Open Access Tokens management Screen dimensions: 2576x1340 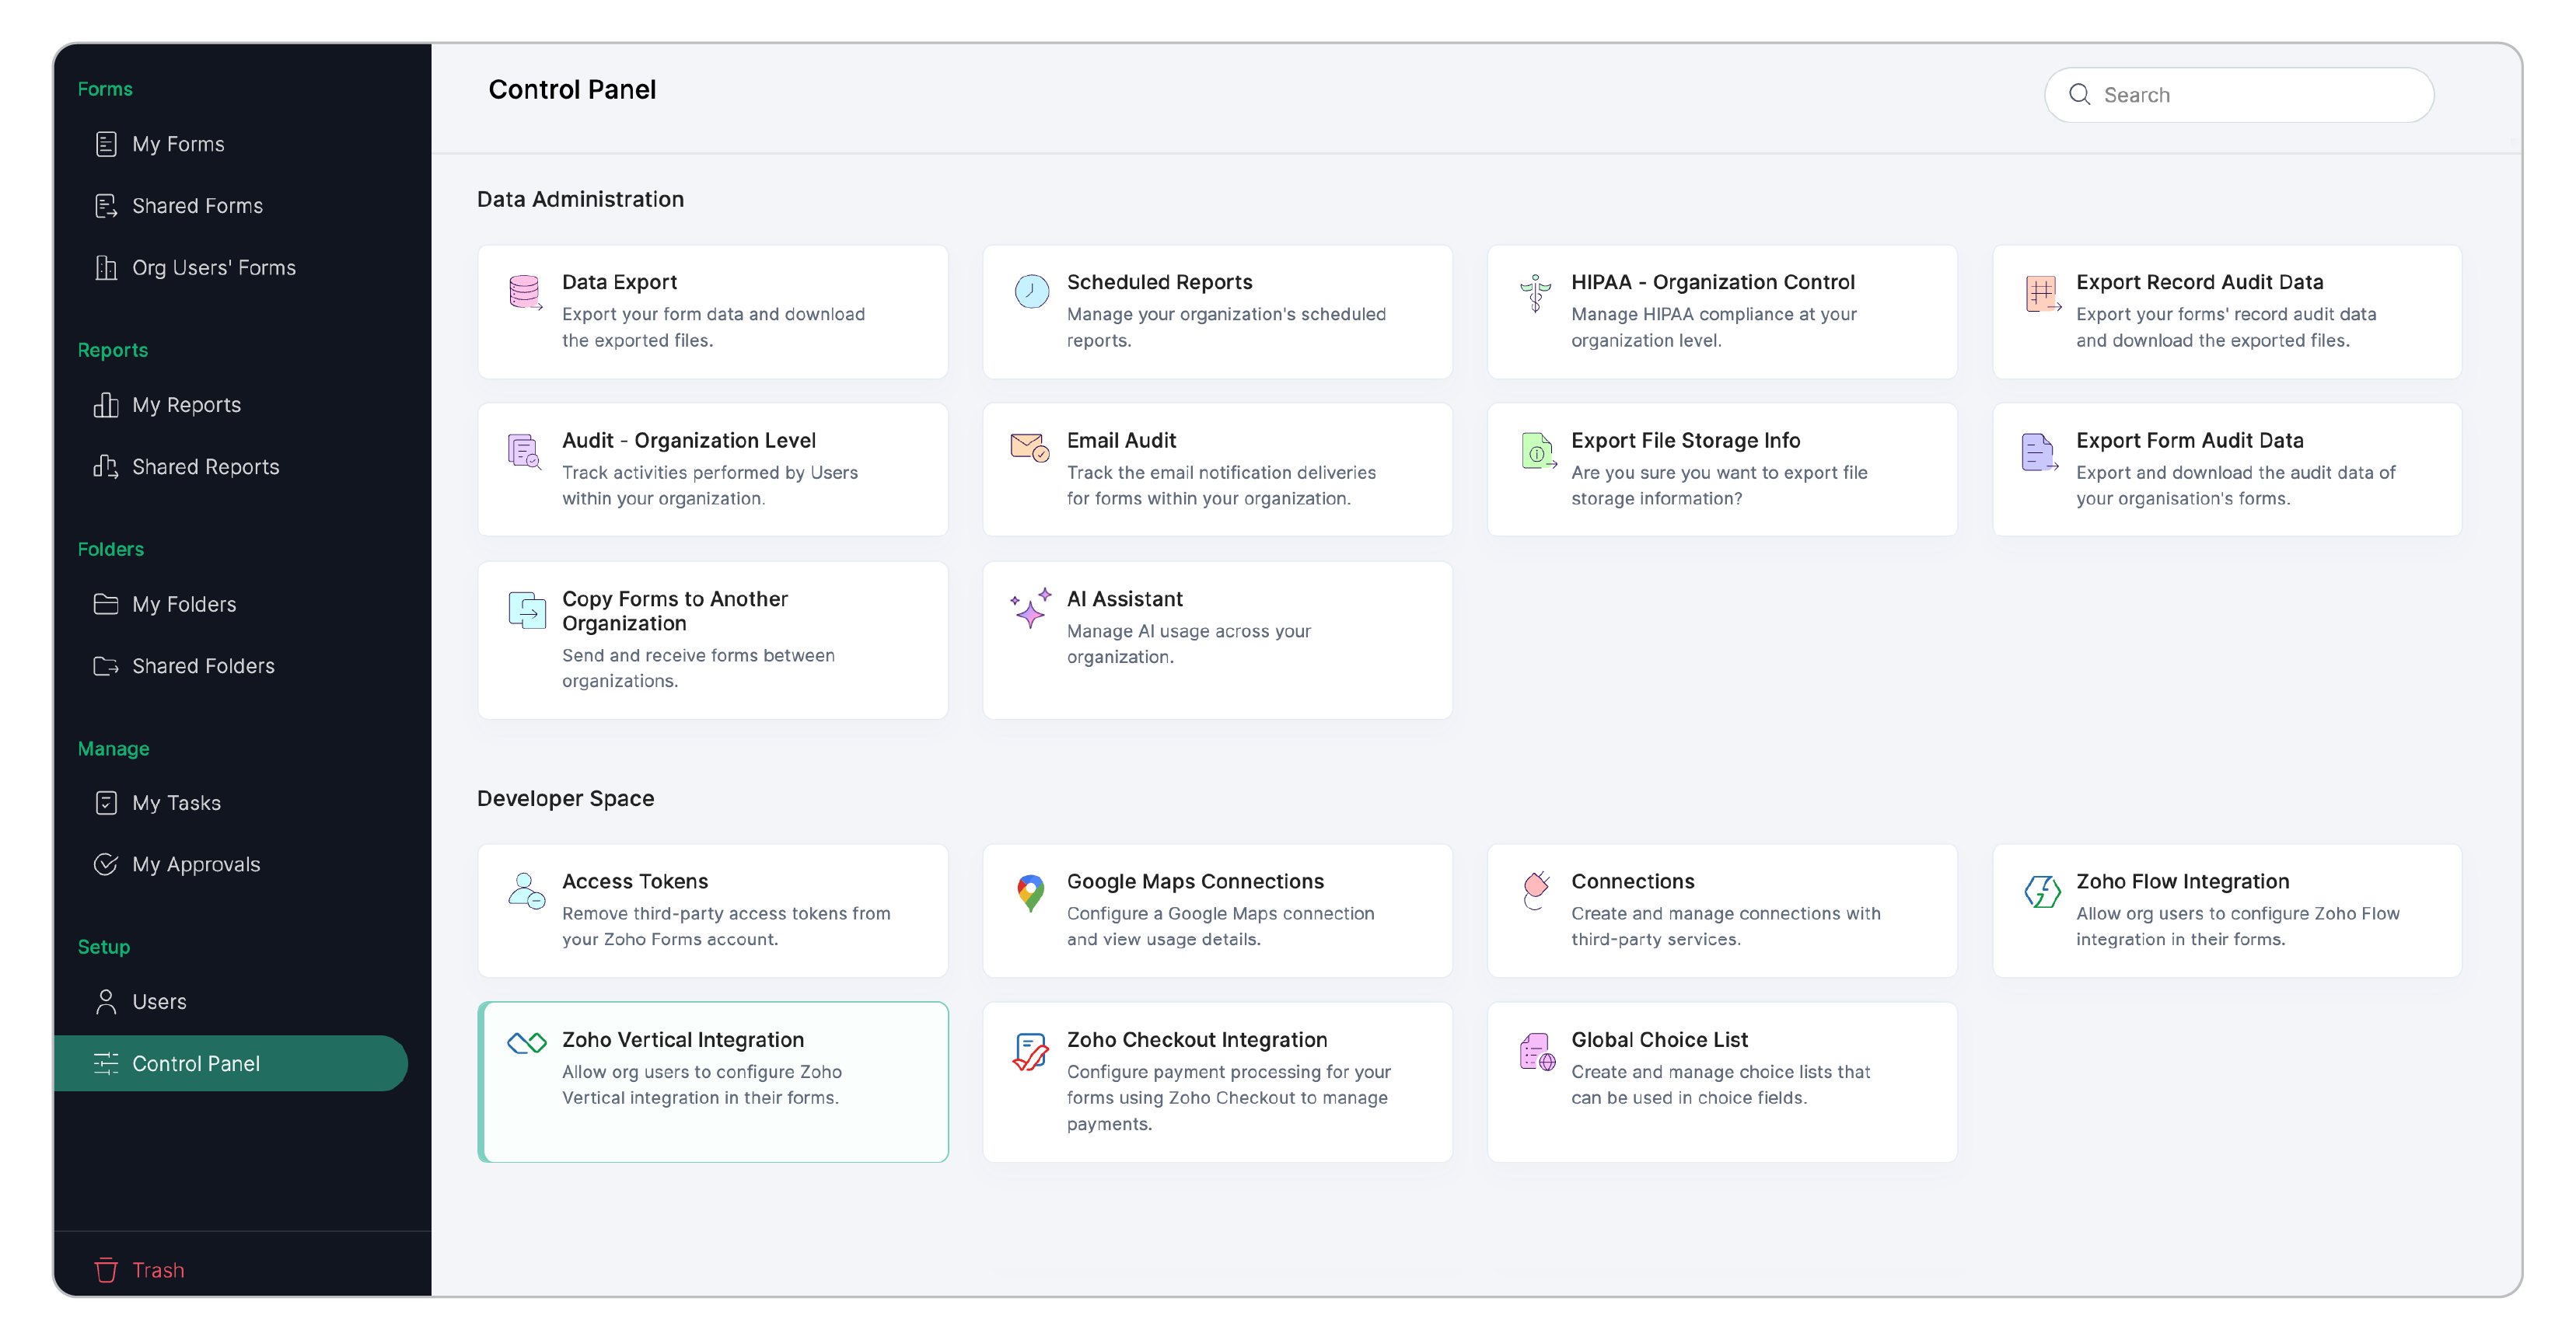pos(713,910)
